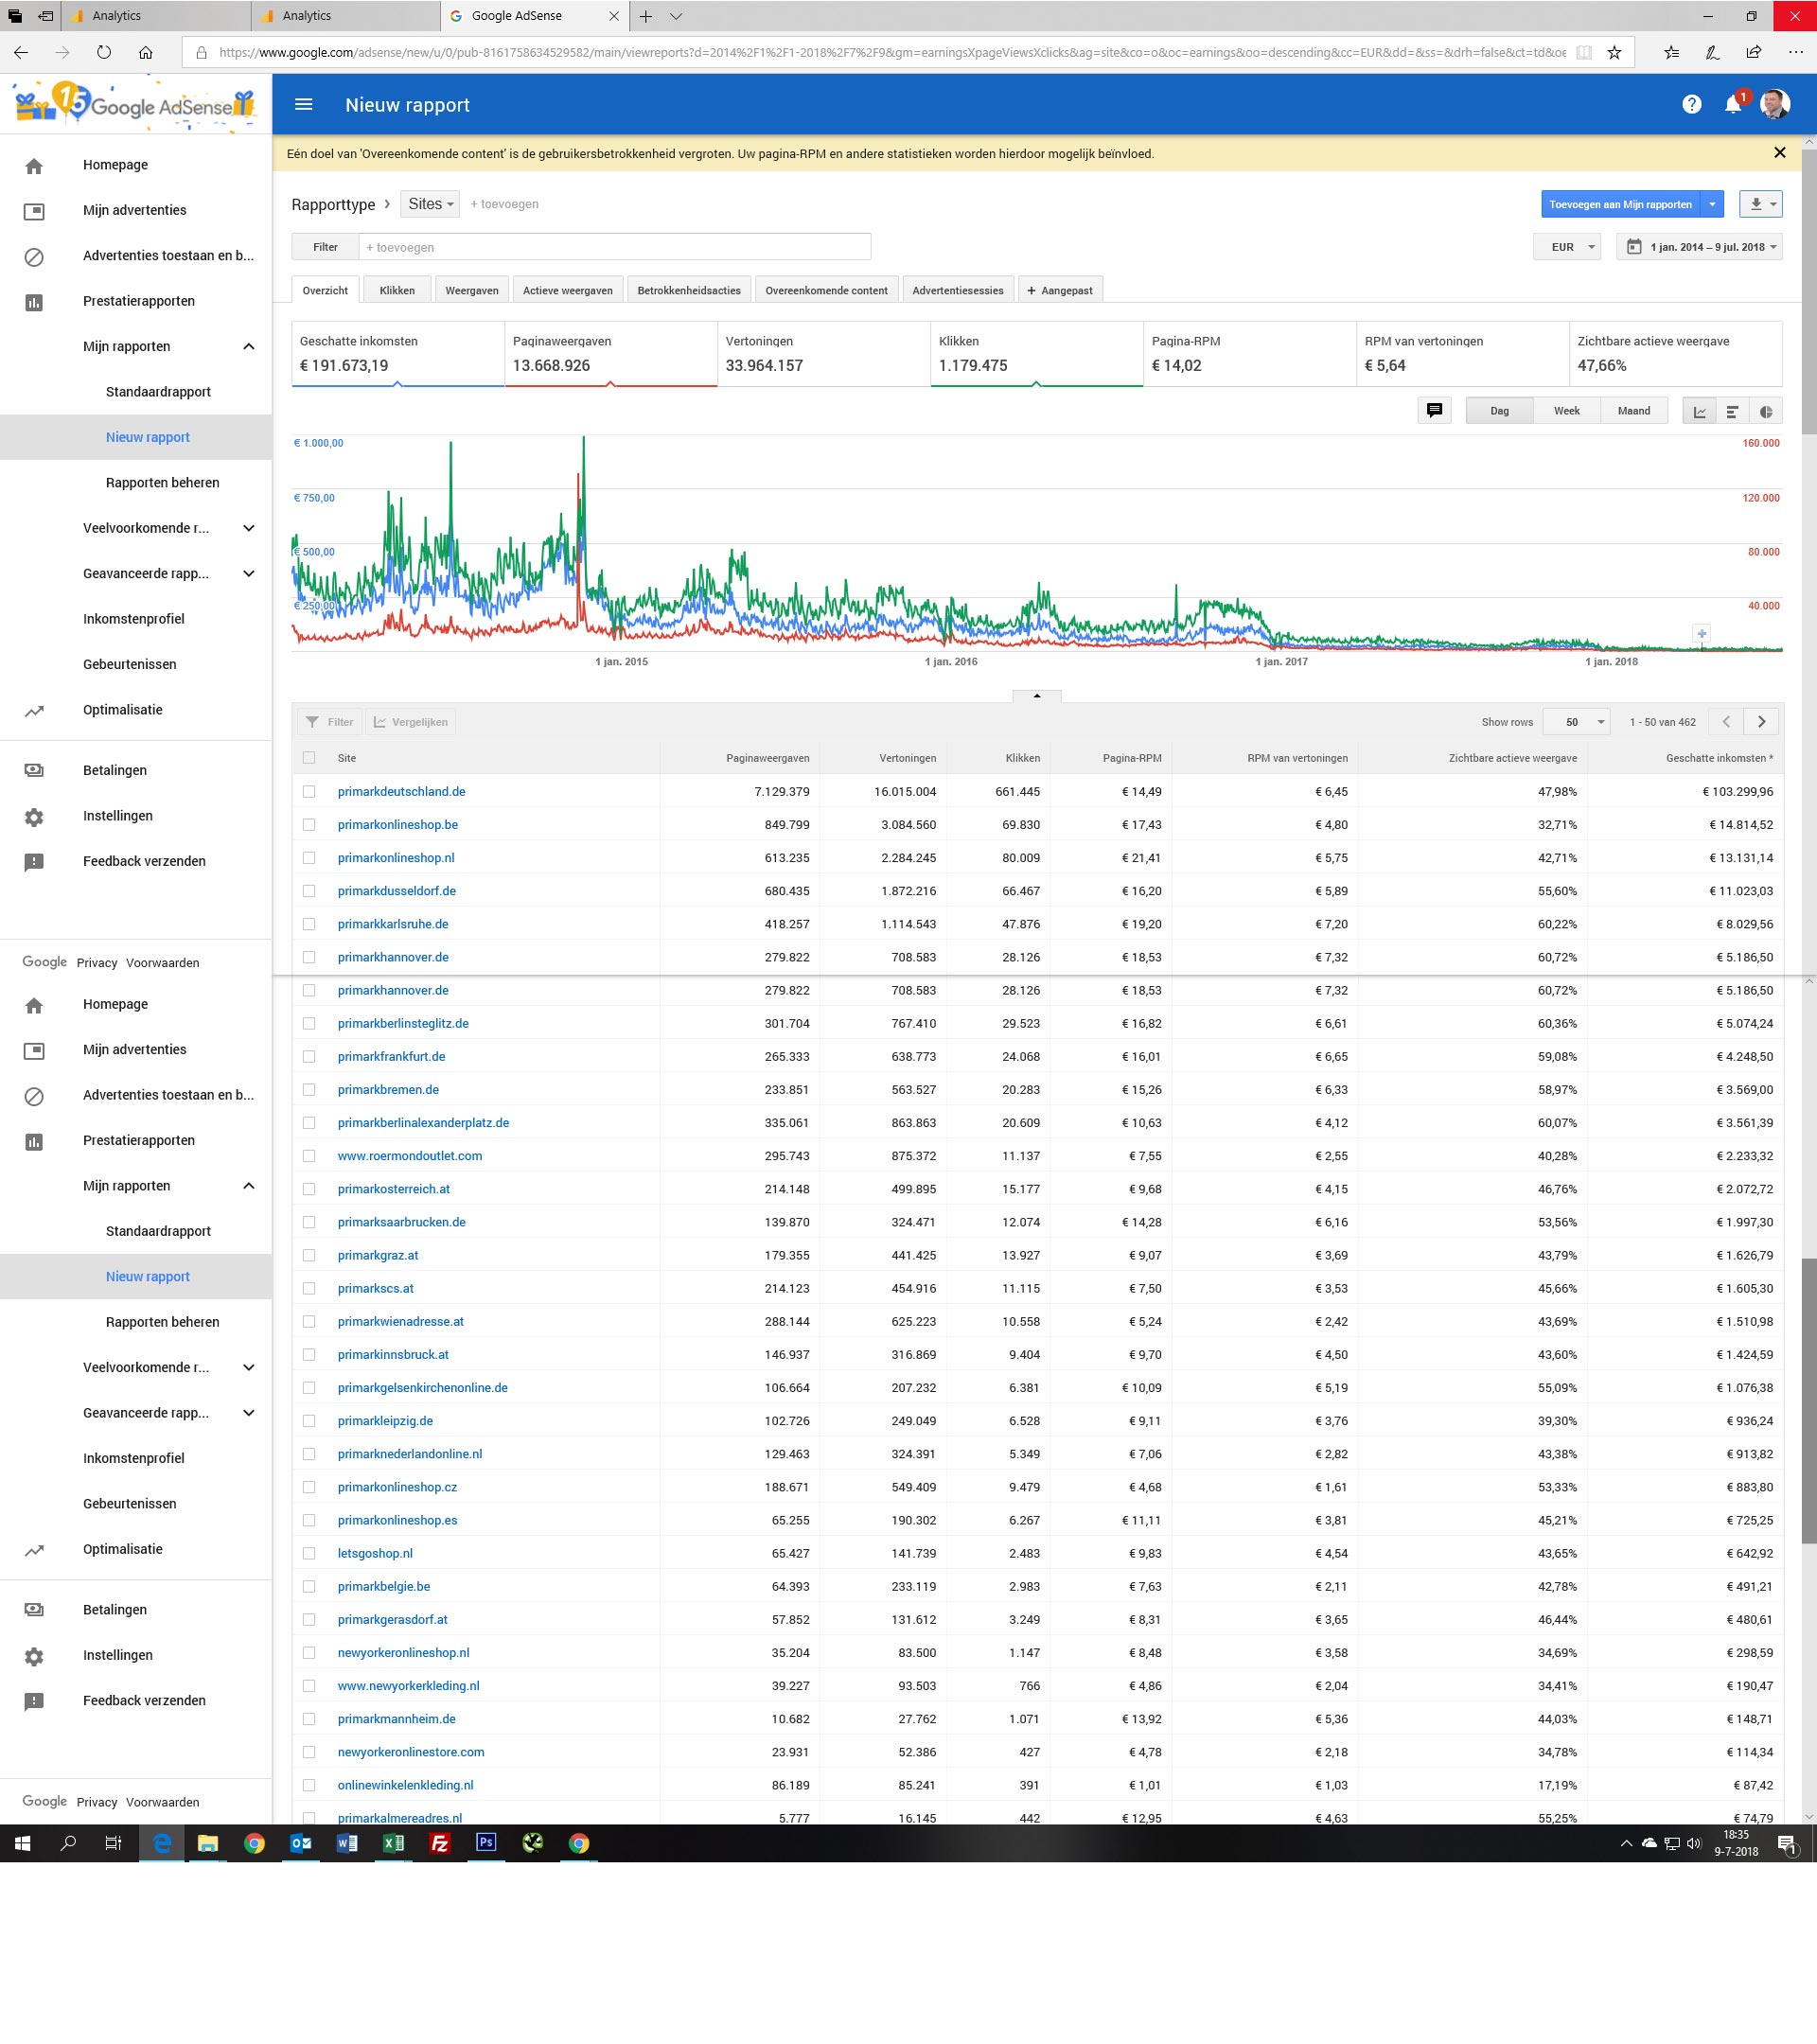Open the Help question mark icon

[1691, 105]
